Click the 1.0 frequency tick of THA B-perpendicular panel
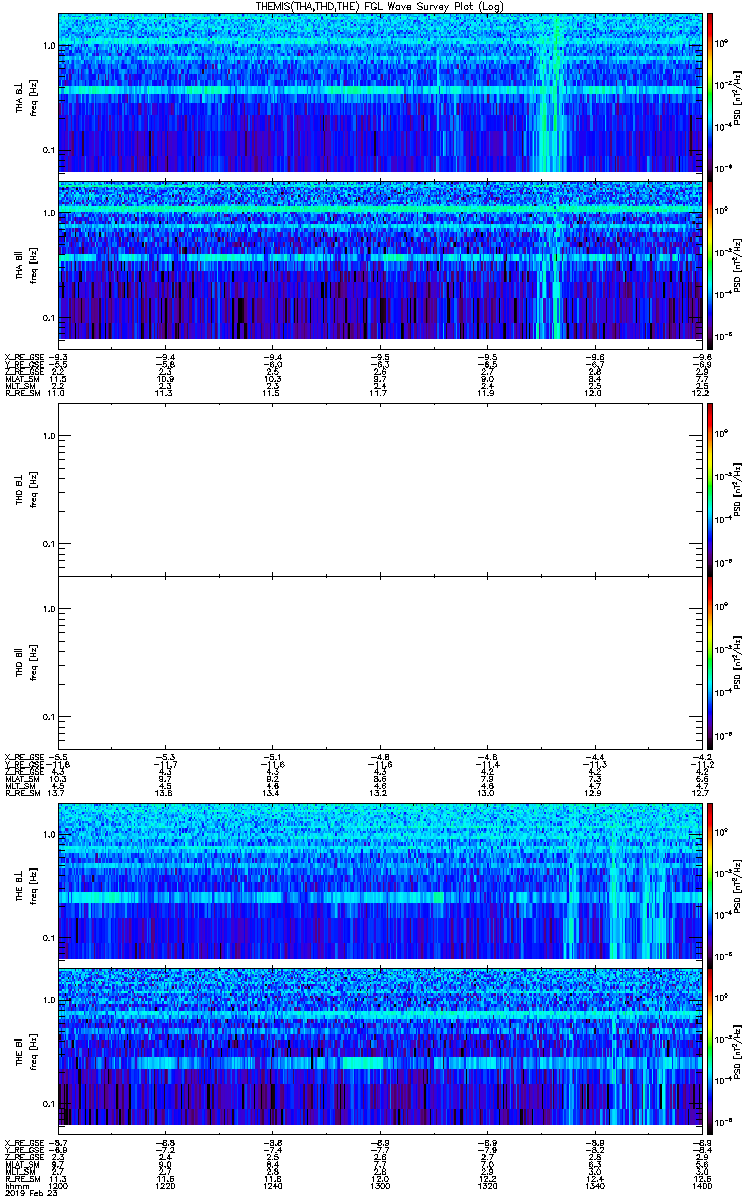The image size is (750, 1200). [49, 47]
